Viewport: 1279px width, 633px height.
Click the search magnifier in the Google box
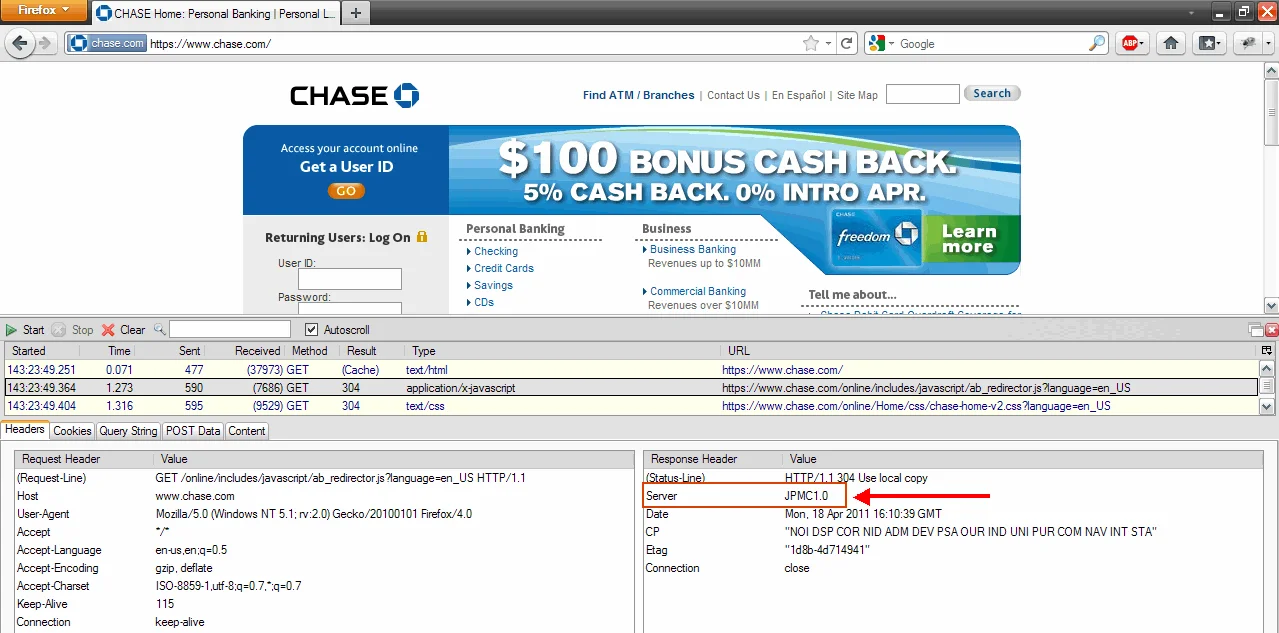(1097, 43)
